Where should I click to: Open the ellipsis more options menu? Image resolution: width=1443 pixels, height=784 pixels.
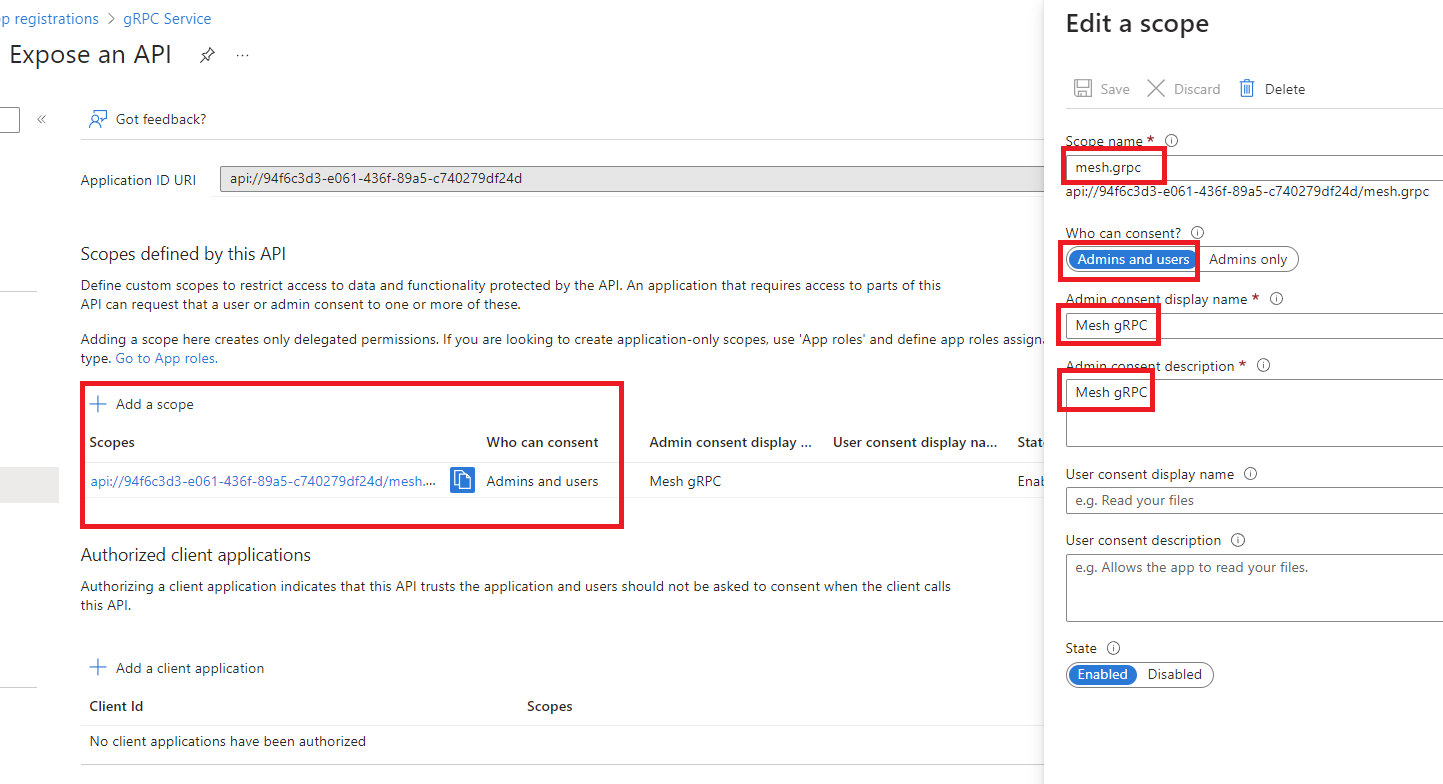tap(242, 55)
